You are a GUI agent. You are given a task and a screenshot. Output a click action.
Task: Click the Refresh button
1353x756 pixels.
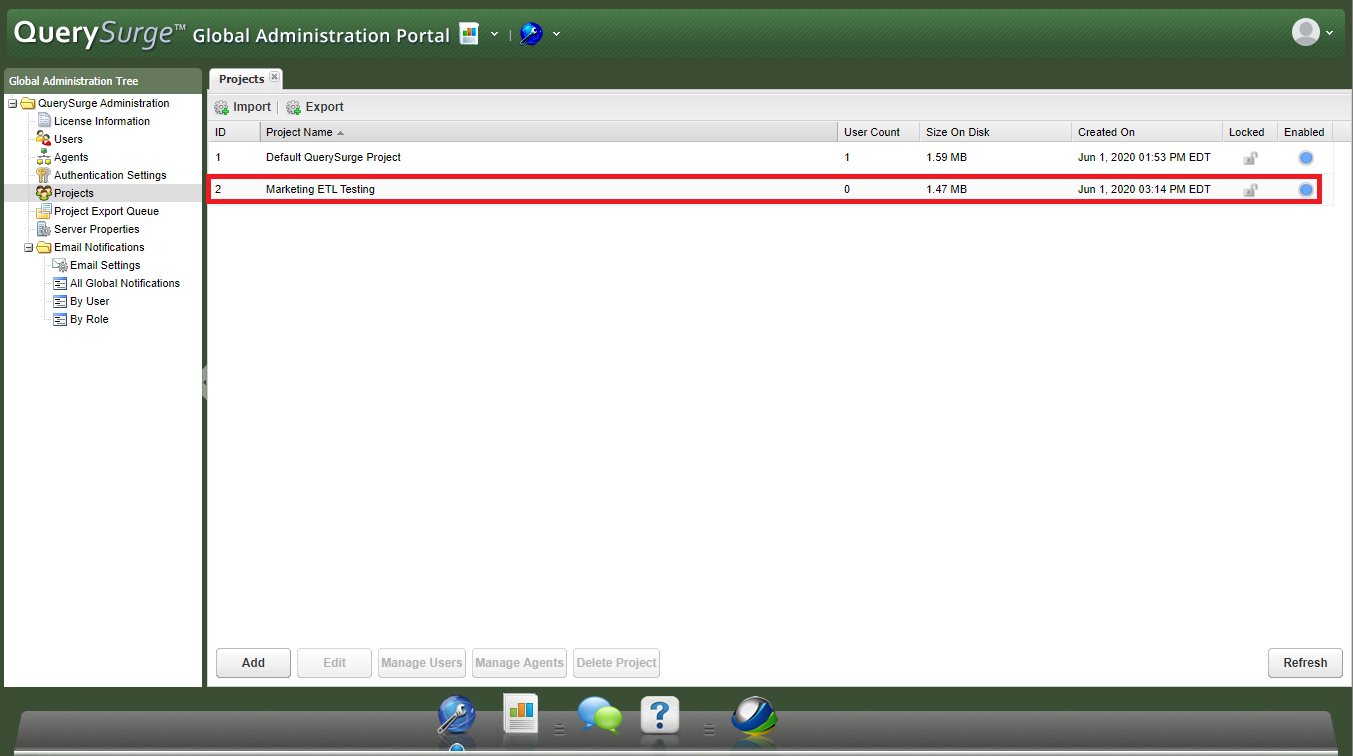click(1304, 662)
